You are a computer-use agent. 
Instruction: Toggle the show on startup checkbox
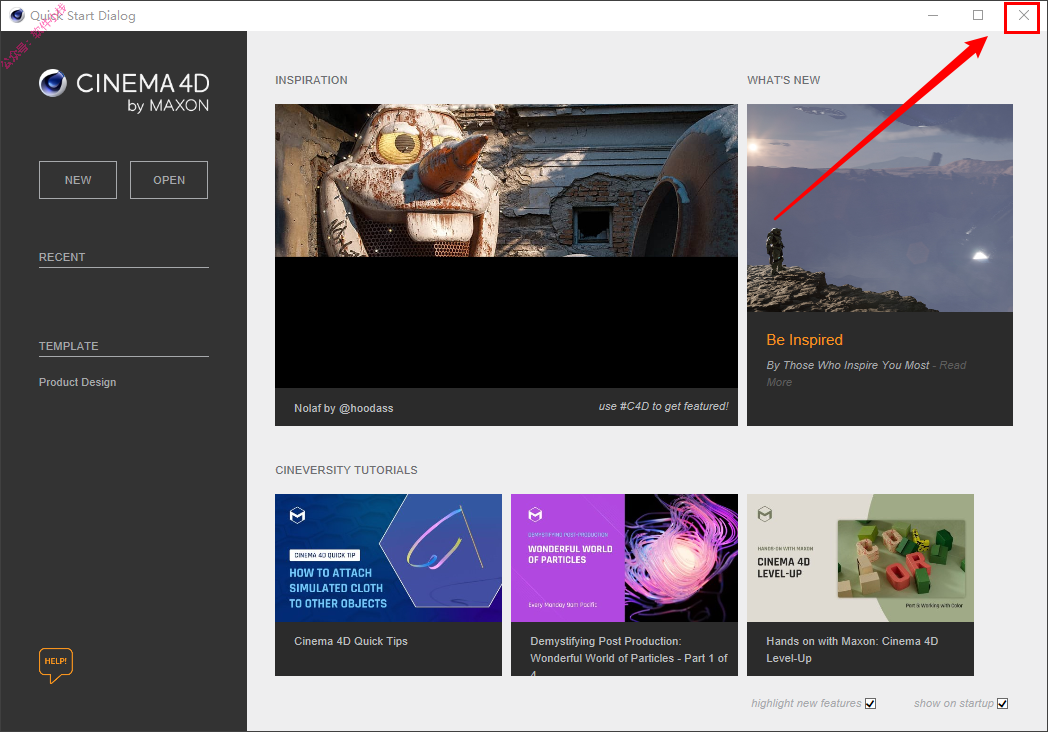(1003, 703)
